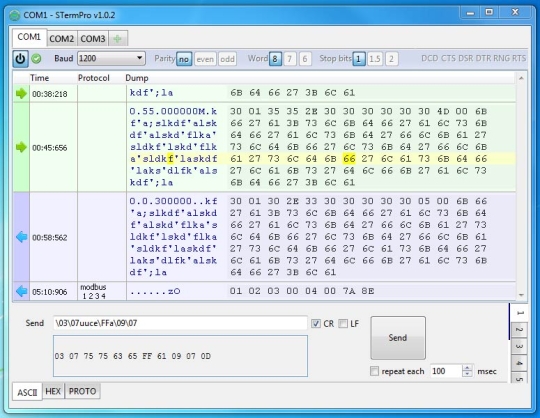540x418 pixels.
Task: Switch to the HEX input tab
Action: click(53, 391)
